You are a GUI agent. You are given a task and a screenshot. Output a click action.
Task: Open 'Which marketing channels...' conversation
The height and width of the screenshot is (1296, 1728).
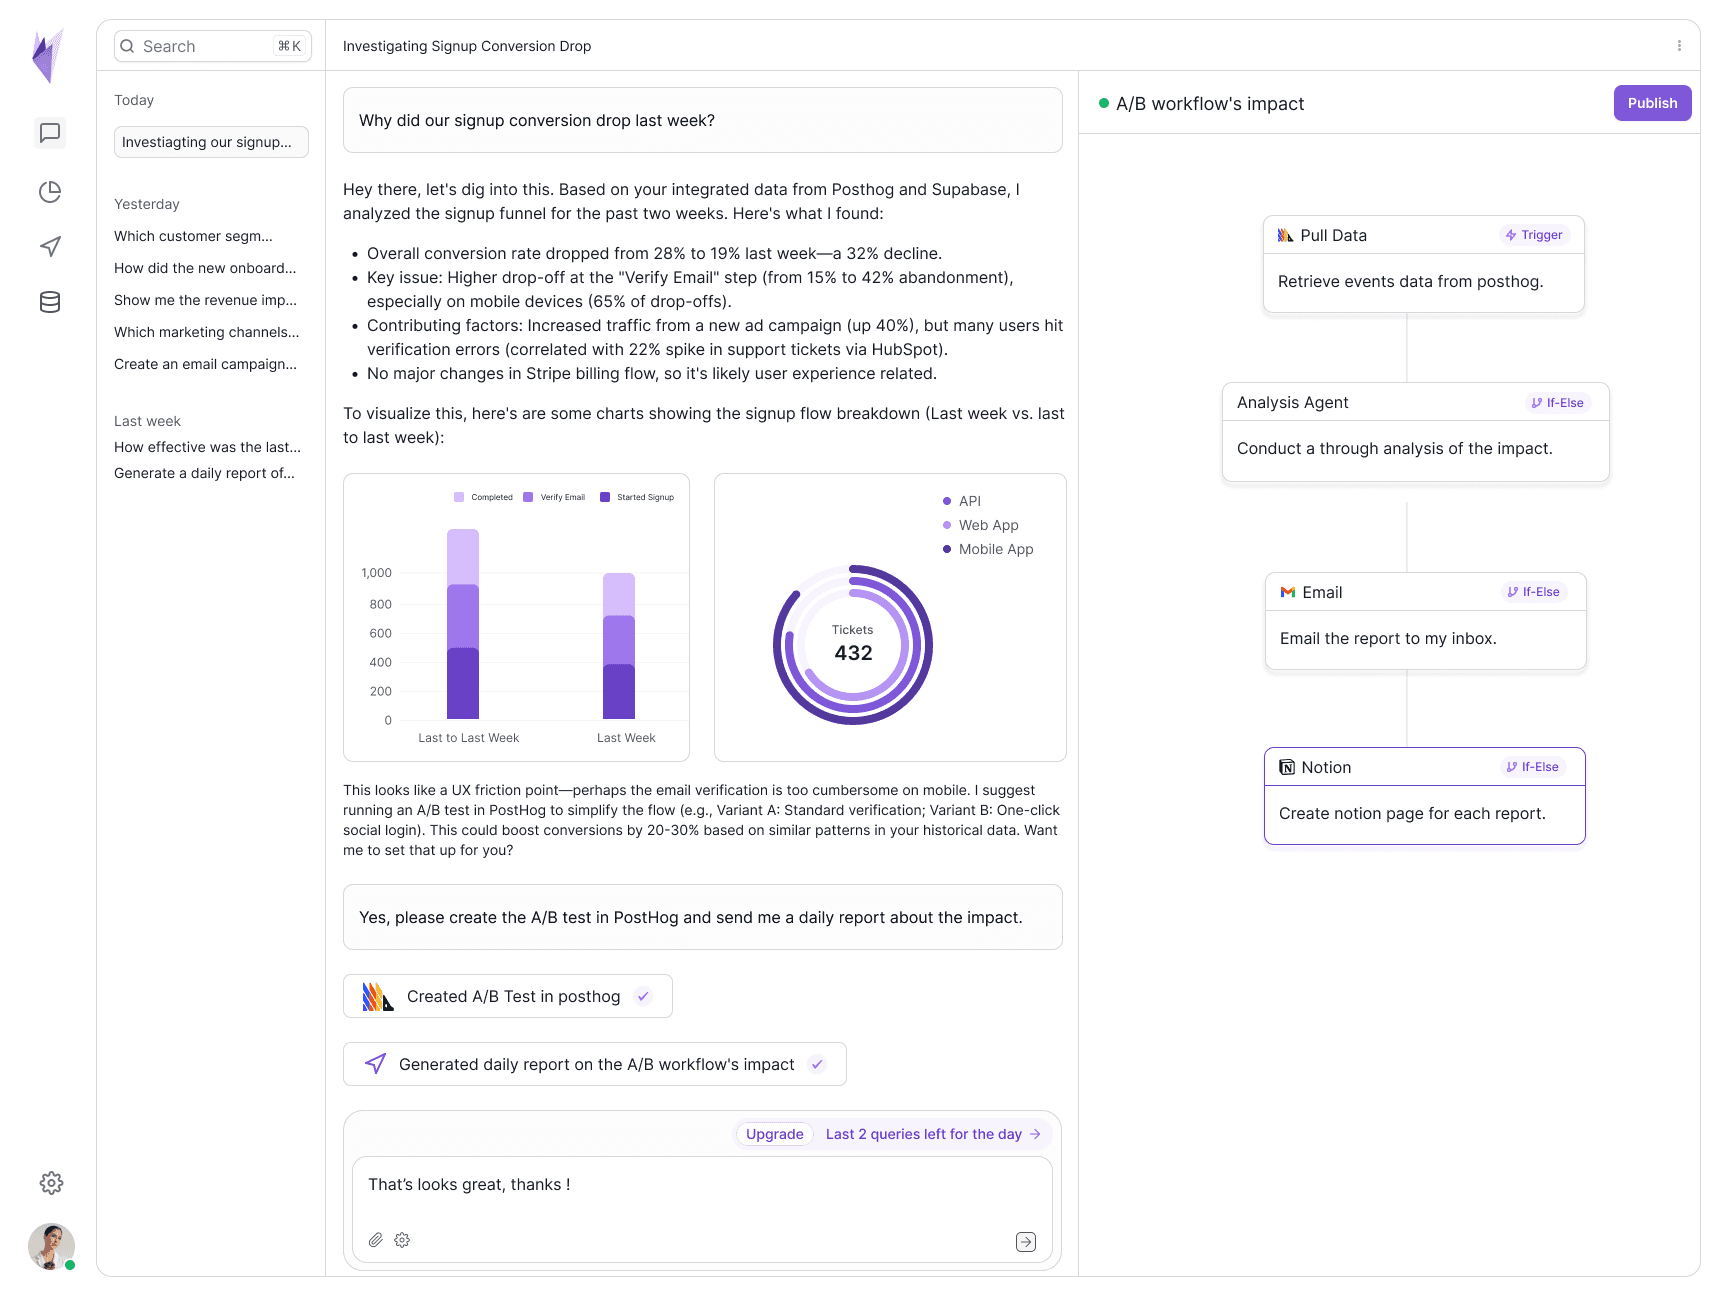[x=207, y=332]
